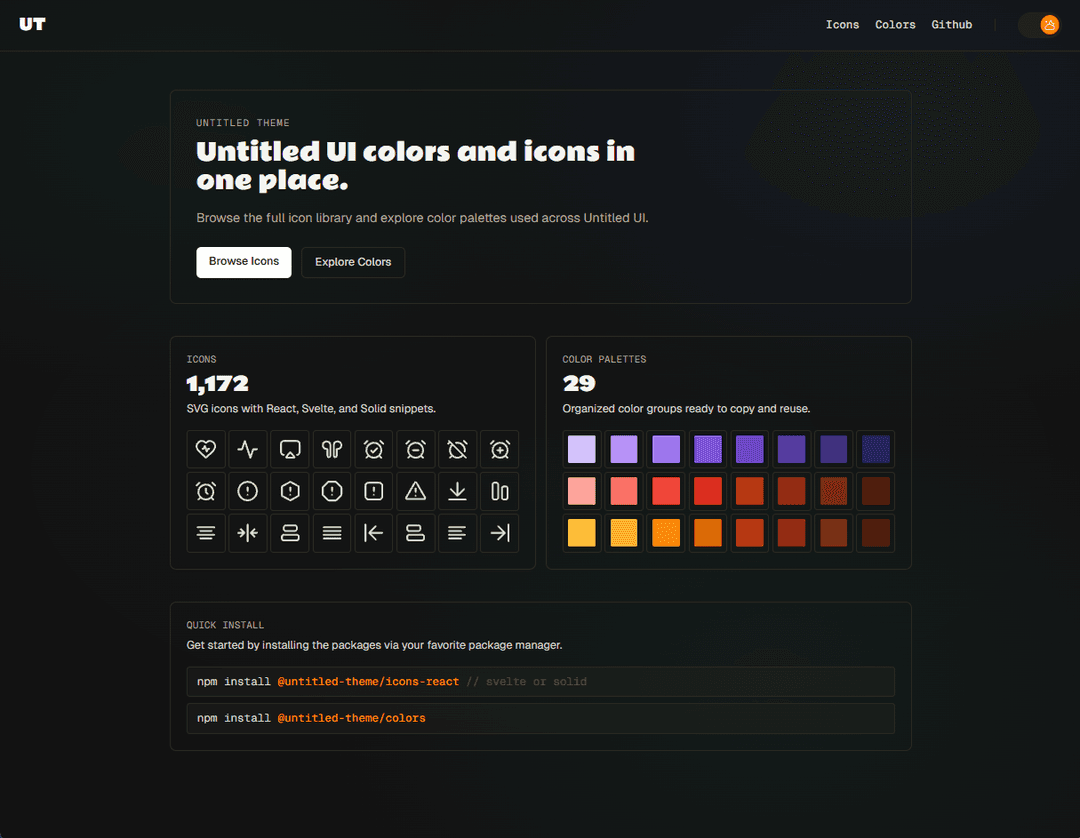Select the alert octagon icon
The image size is (1080, 838).
[332, 492]
